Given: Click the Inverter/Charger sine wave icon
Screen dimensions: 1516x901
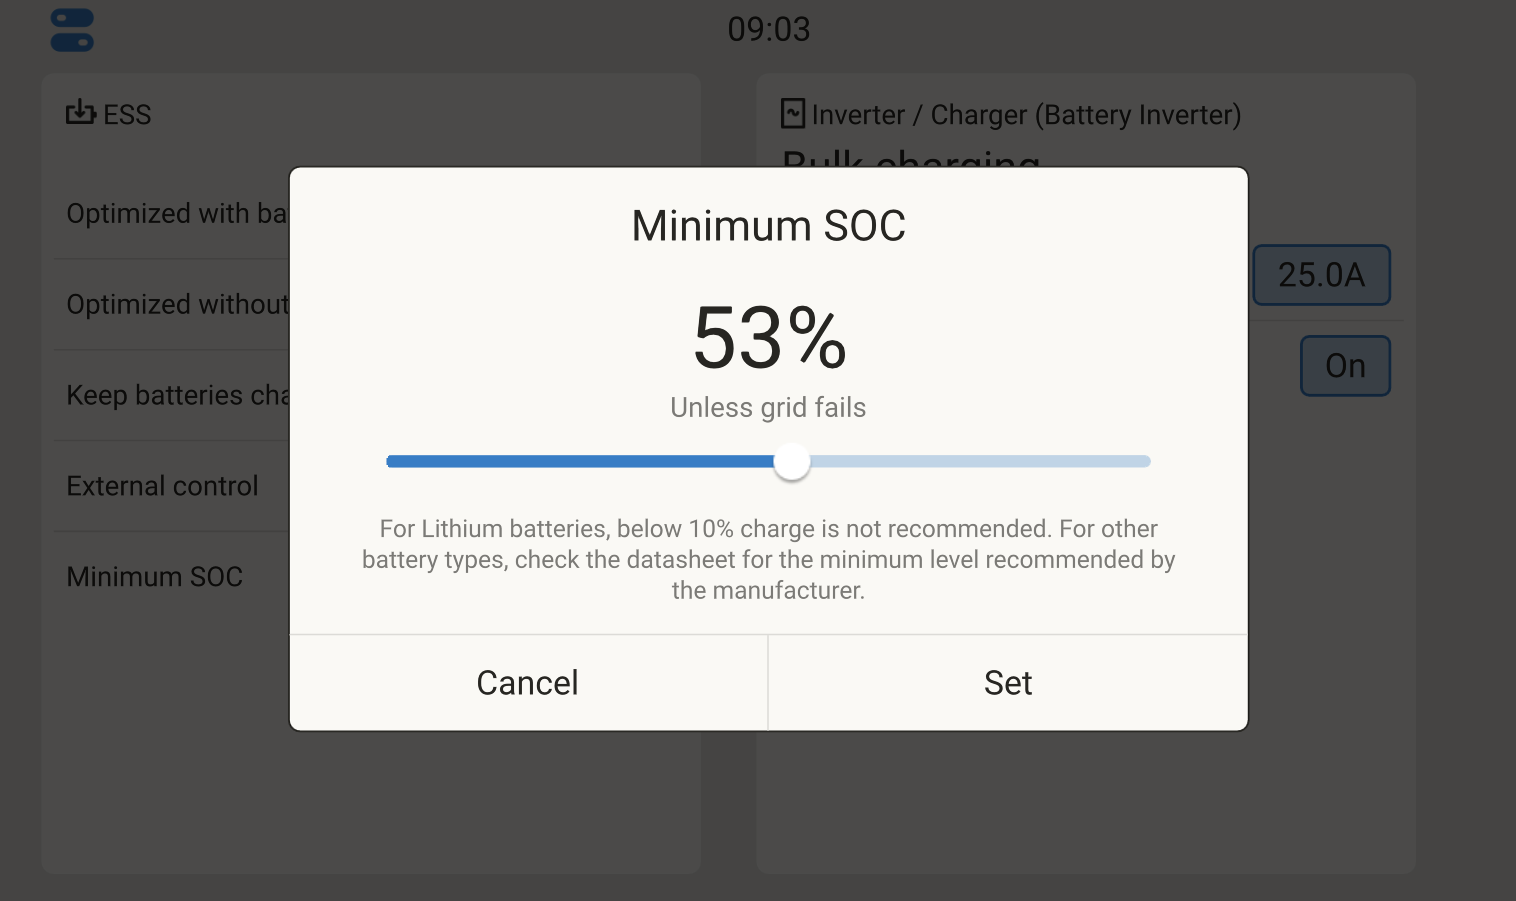Looking at the screenshot, I should click(x=793, y=114).
